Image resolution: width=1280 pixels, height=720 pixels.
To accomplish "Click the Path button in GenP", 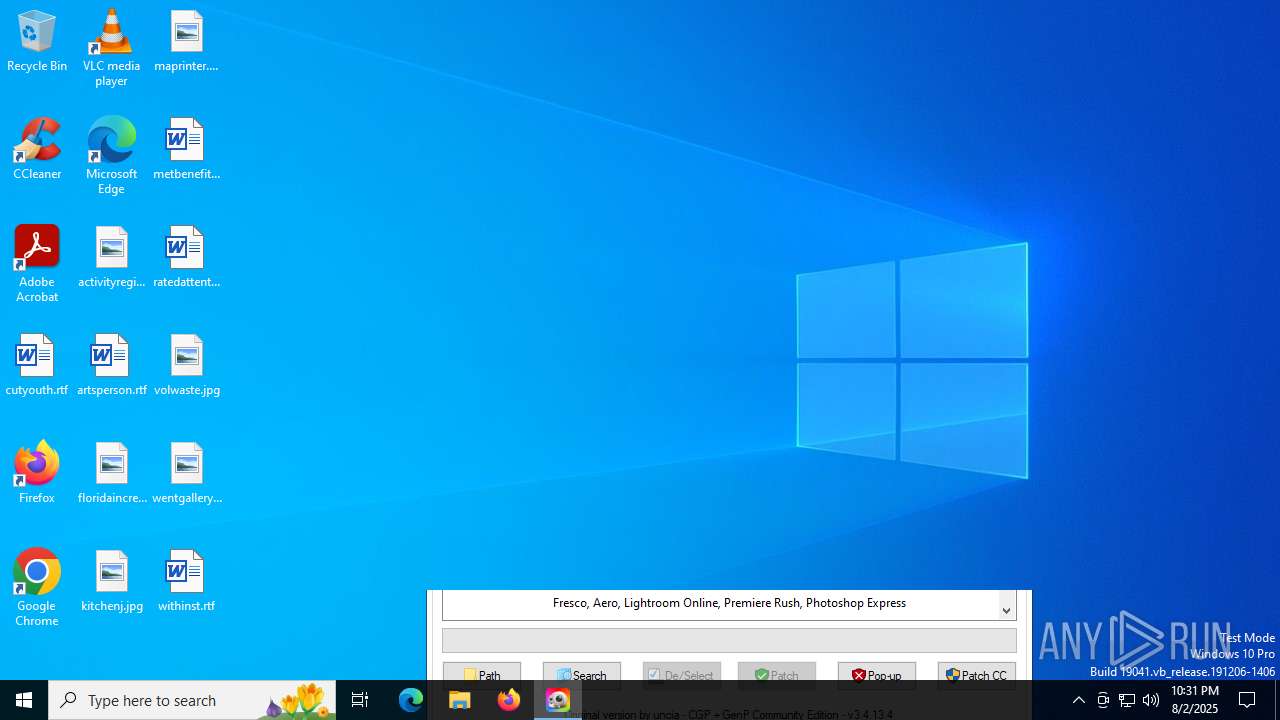I will (x=482, y=675).
